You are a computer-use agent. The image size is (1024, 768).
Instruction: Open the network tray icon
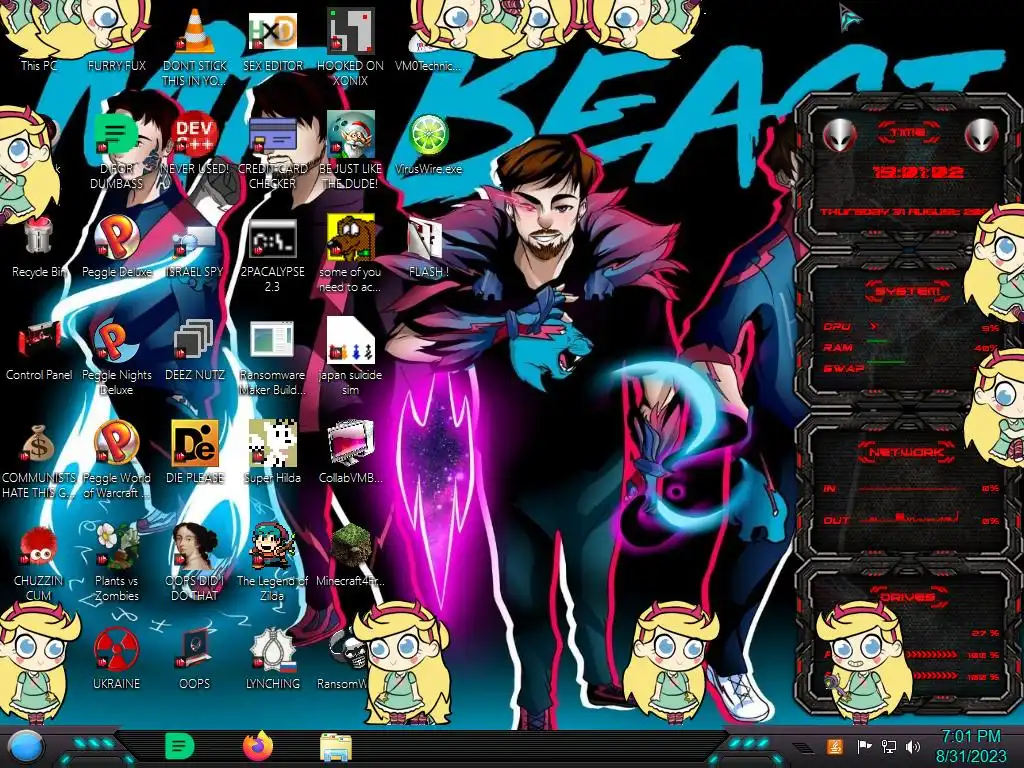click(888, 746)
